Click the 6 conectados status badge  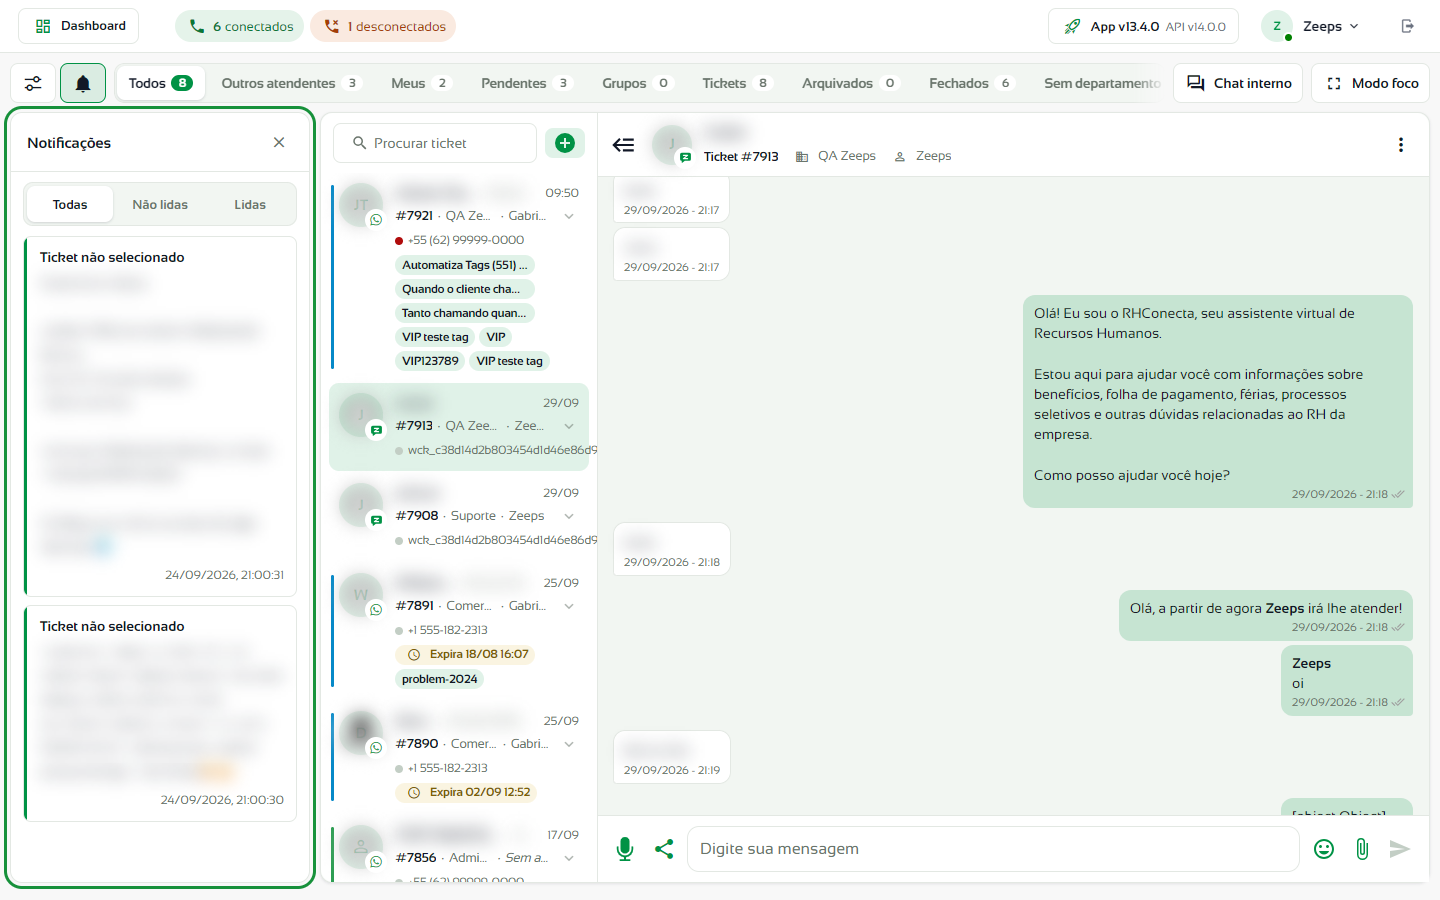(239, 26)
